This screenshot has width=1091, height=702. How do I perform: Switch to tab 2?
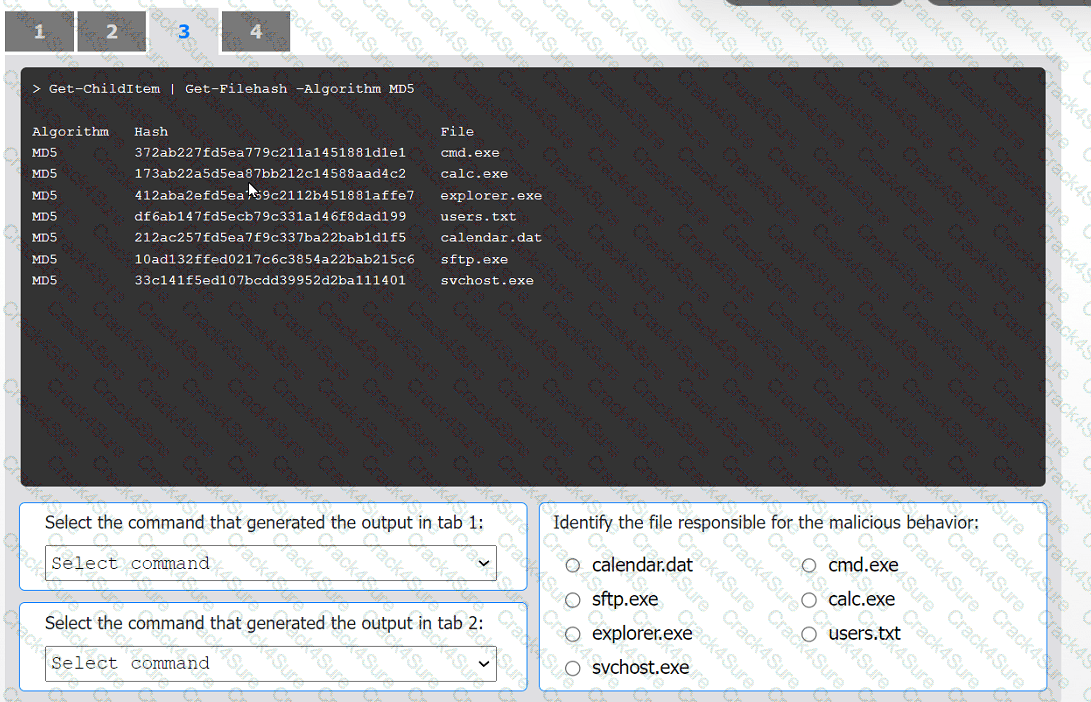(x=111, y=30)
